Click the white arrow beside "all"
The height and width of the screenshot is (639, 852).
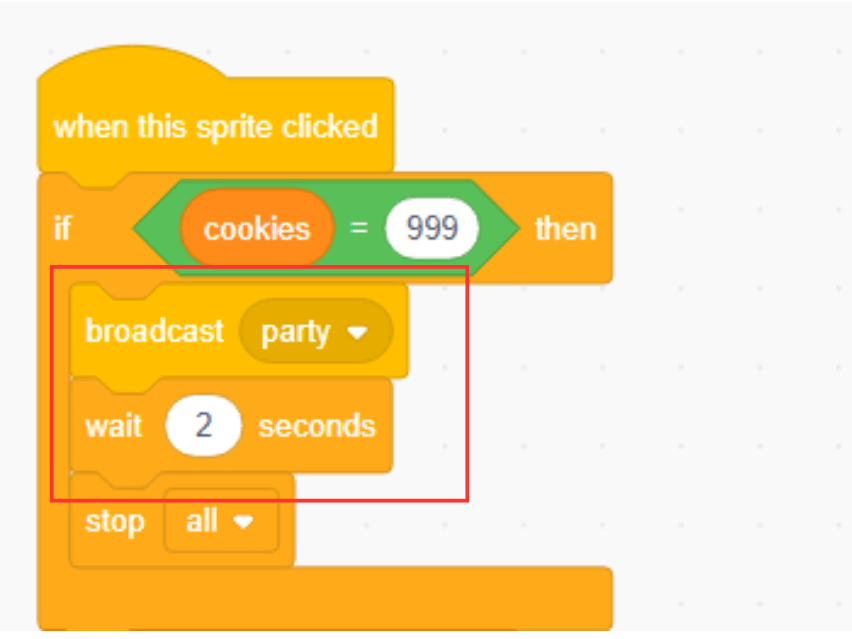pyautogui.click(x=243, y=522)
